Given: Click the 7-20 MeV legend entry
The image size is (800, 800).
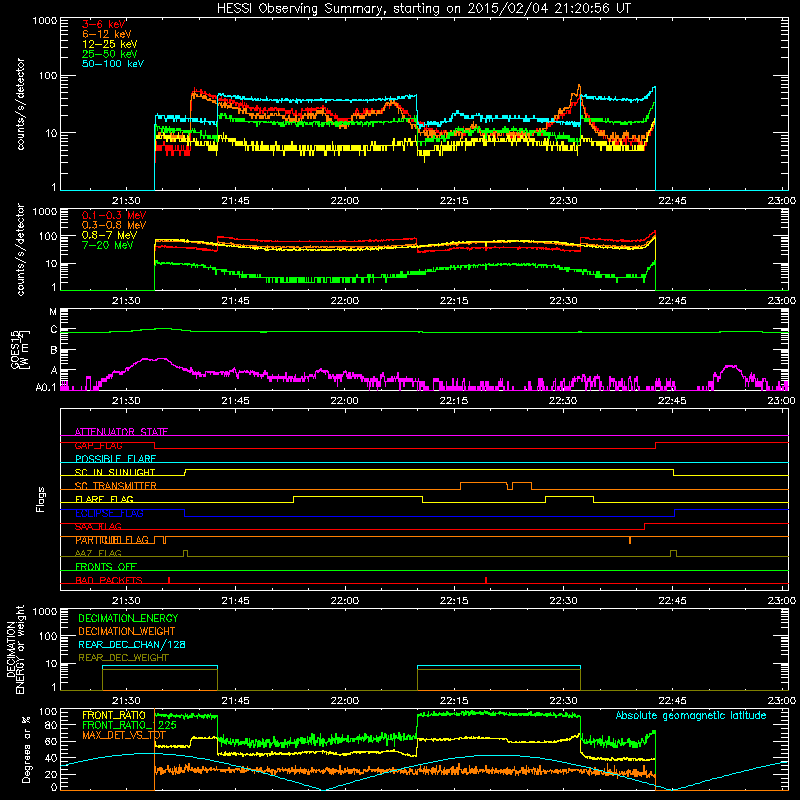Looking at the screenshot, I should tap(108, 245).
